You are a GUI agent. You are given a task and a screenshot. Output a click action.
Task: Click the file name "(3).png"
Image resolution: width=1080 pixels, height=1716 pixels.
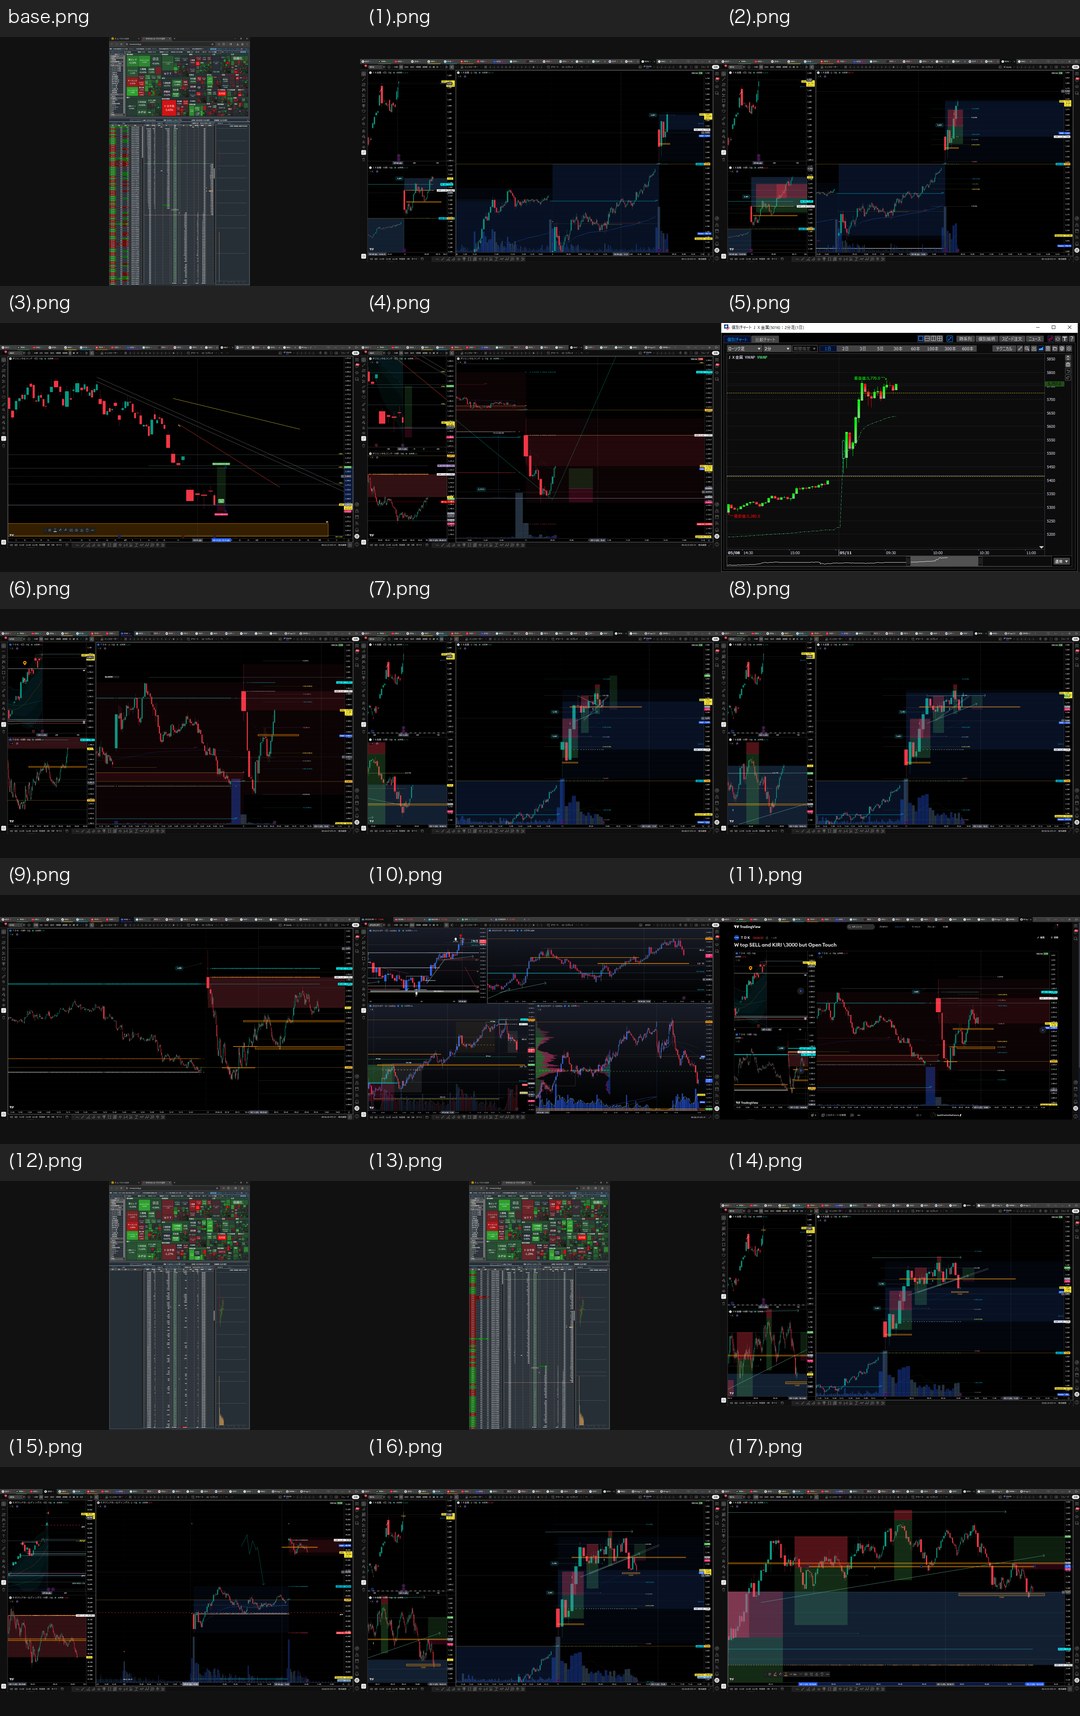pyautogui.click(x=39, y=303)
